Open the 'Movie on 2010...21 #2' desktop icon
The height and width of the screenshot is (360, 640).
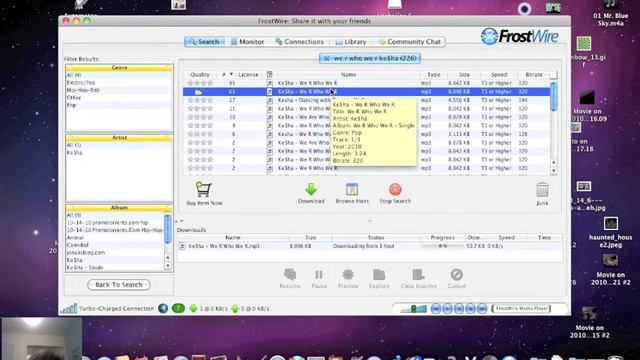tap(611, 270)
